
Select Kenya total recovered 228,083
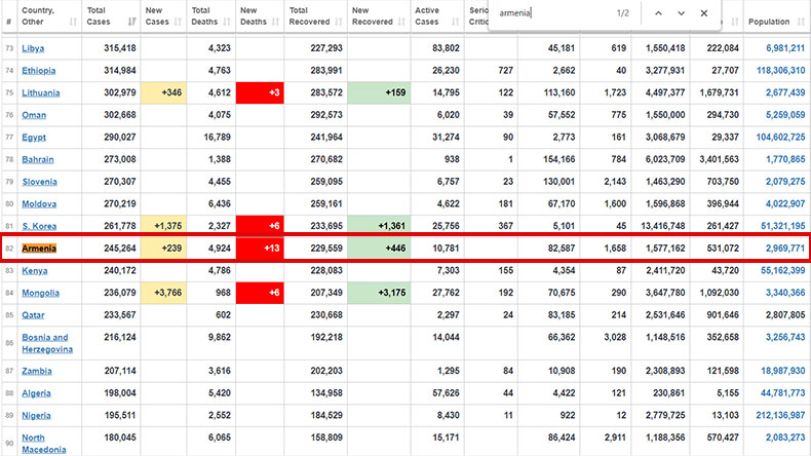[x=326, y=270]
